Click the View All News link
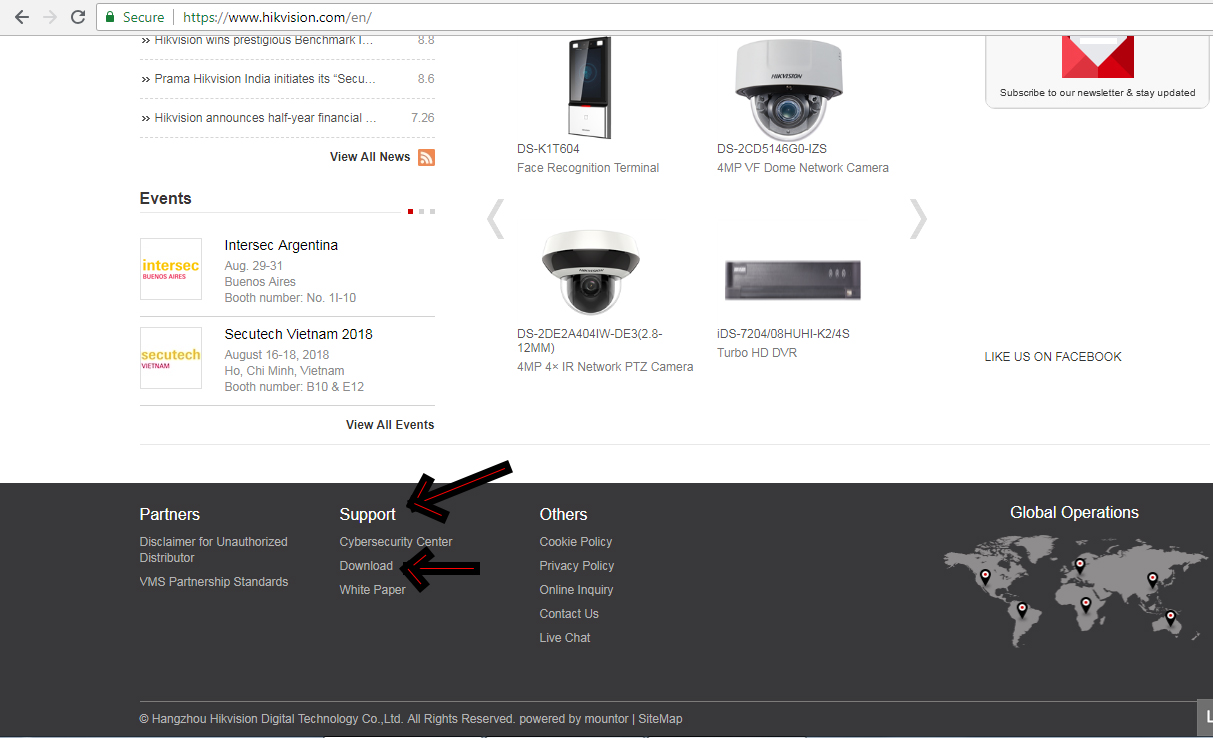Image resolution: width=1213 pixels, height=738 pixels. (x=370, y=157)
